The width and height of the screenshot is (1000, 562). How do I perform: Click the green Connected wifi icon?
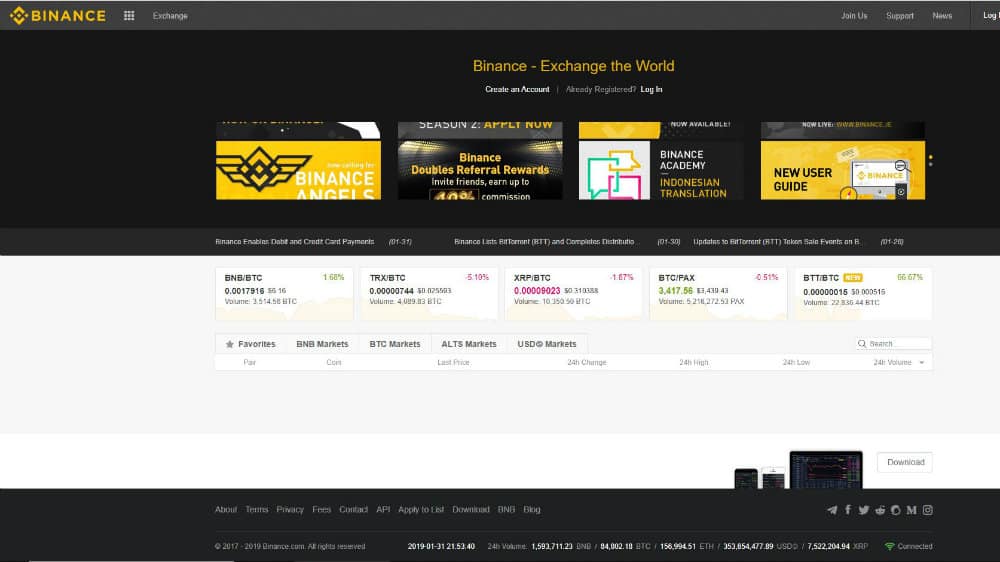(890, 546)
